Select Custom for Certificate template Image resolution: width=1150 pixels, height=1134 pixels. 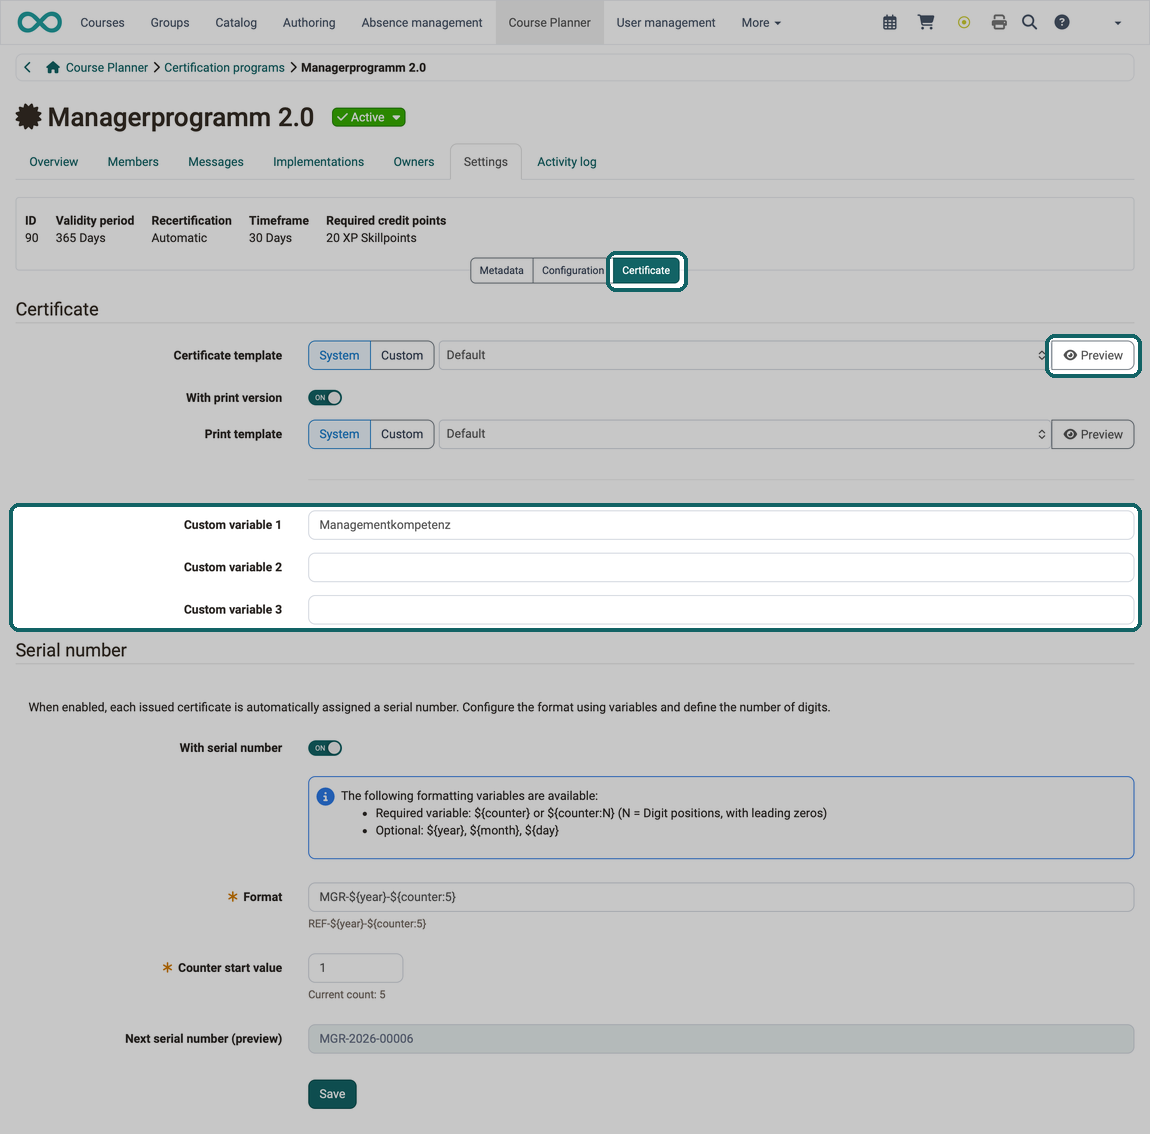click(x=402, y=356)
